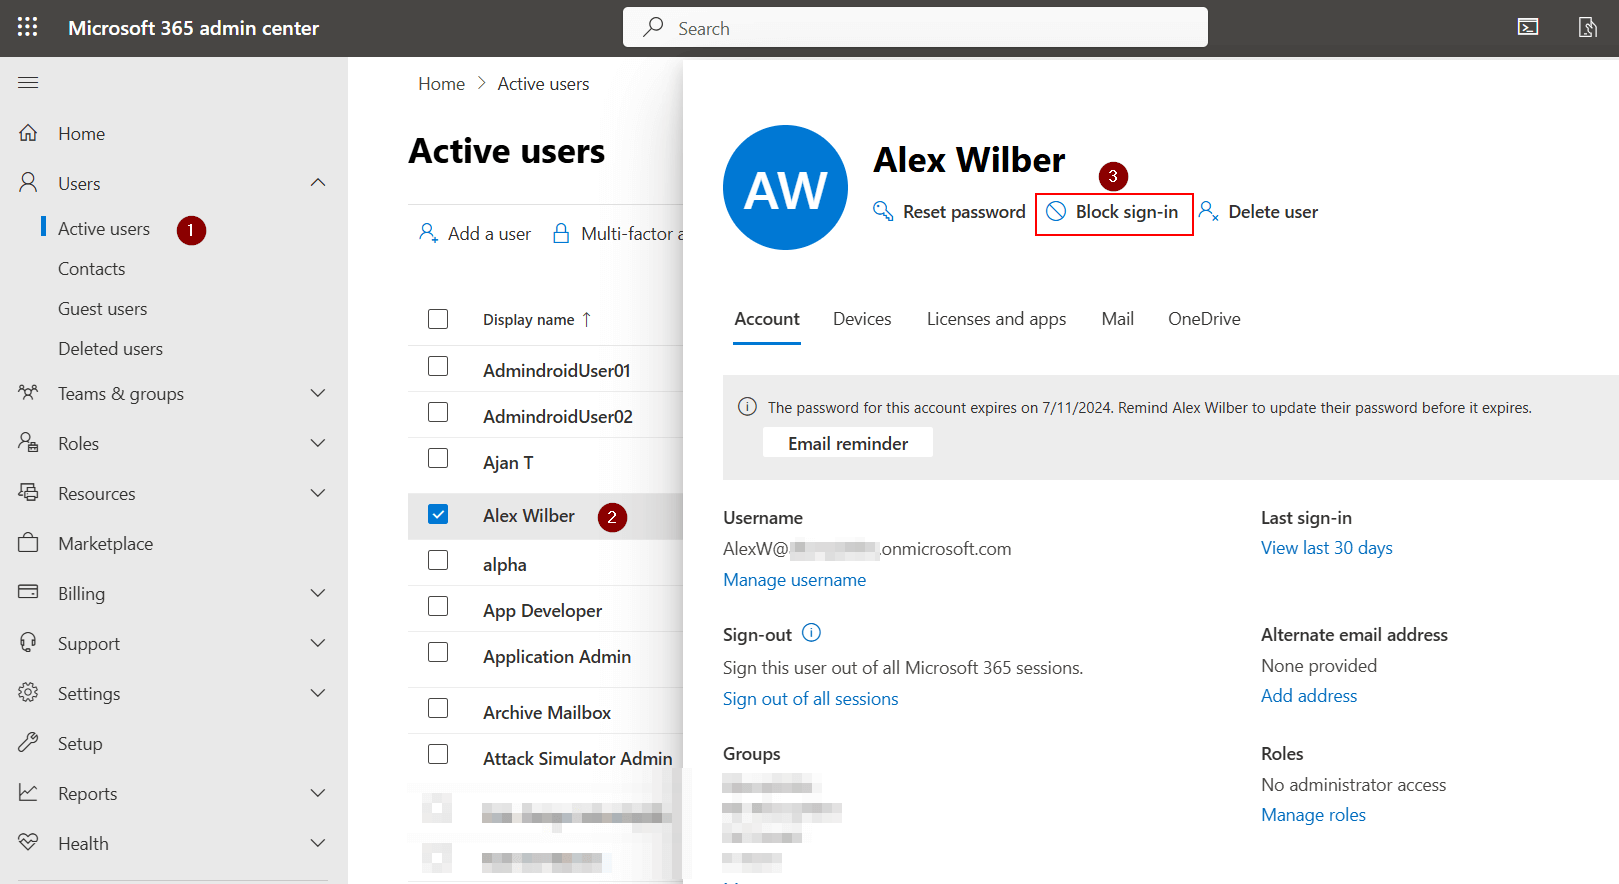Expand the Health chevron
1619x884 pixels.
[x=318, y=843]
